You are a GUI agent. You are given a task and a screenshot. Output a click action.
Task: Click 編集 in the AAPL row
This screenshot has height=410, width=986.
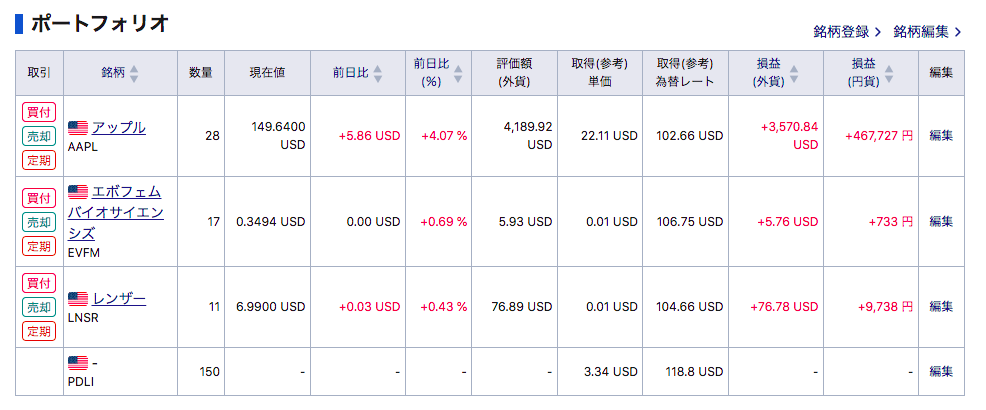coord(941,136)
